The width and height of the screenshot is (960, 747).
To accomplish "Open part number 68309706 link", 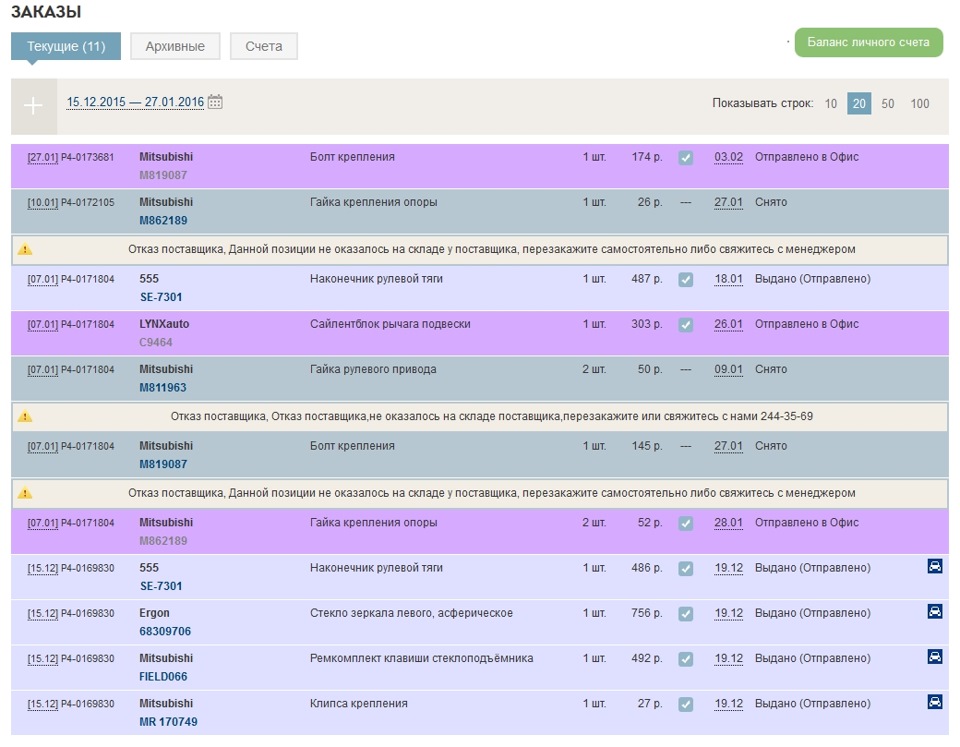I will click(165, 631).
